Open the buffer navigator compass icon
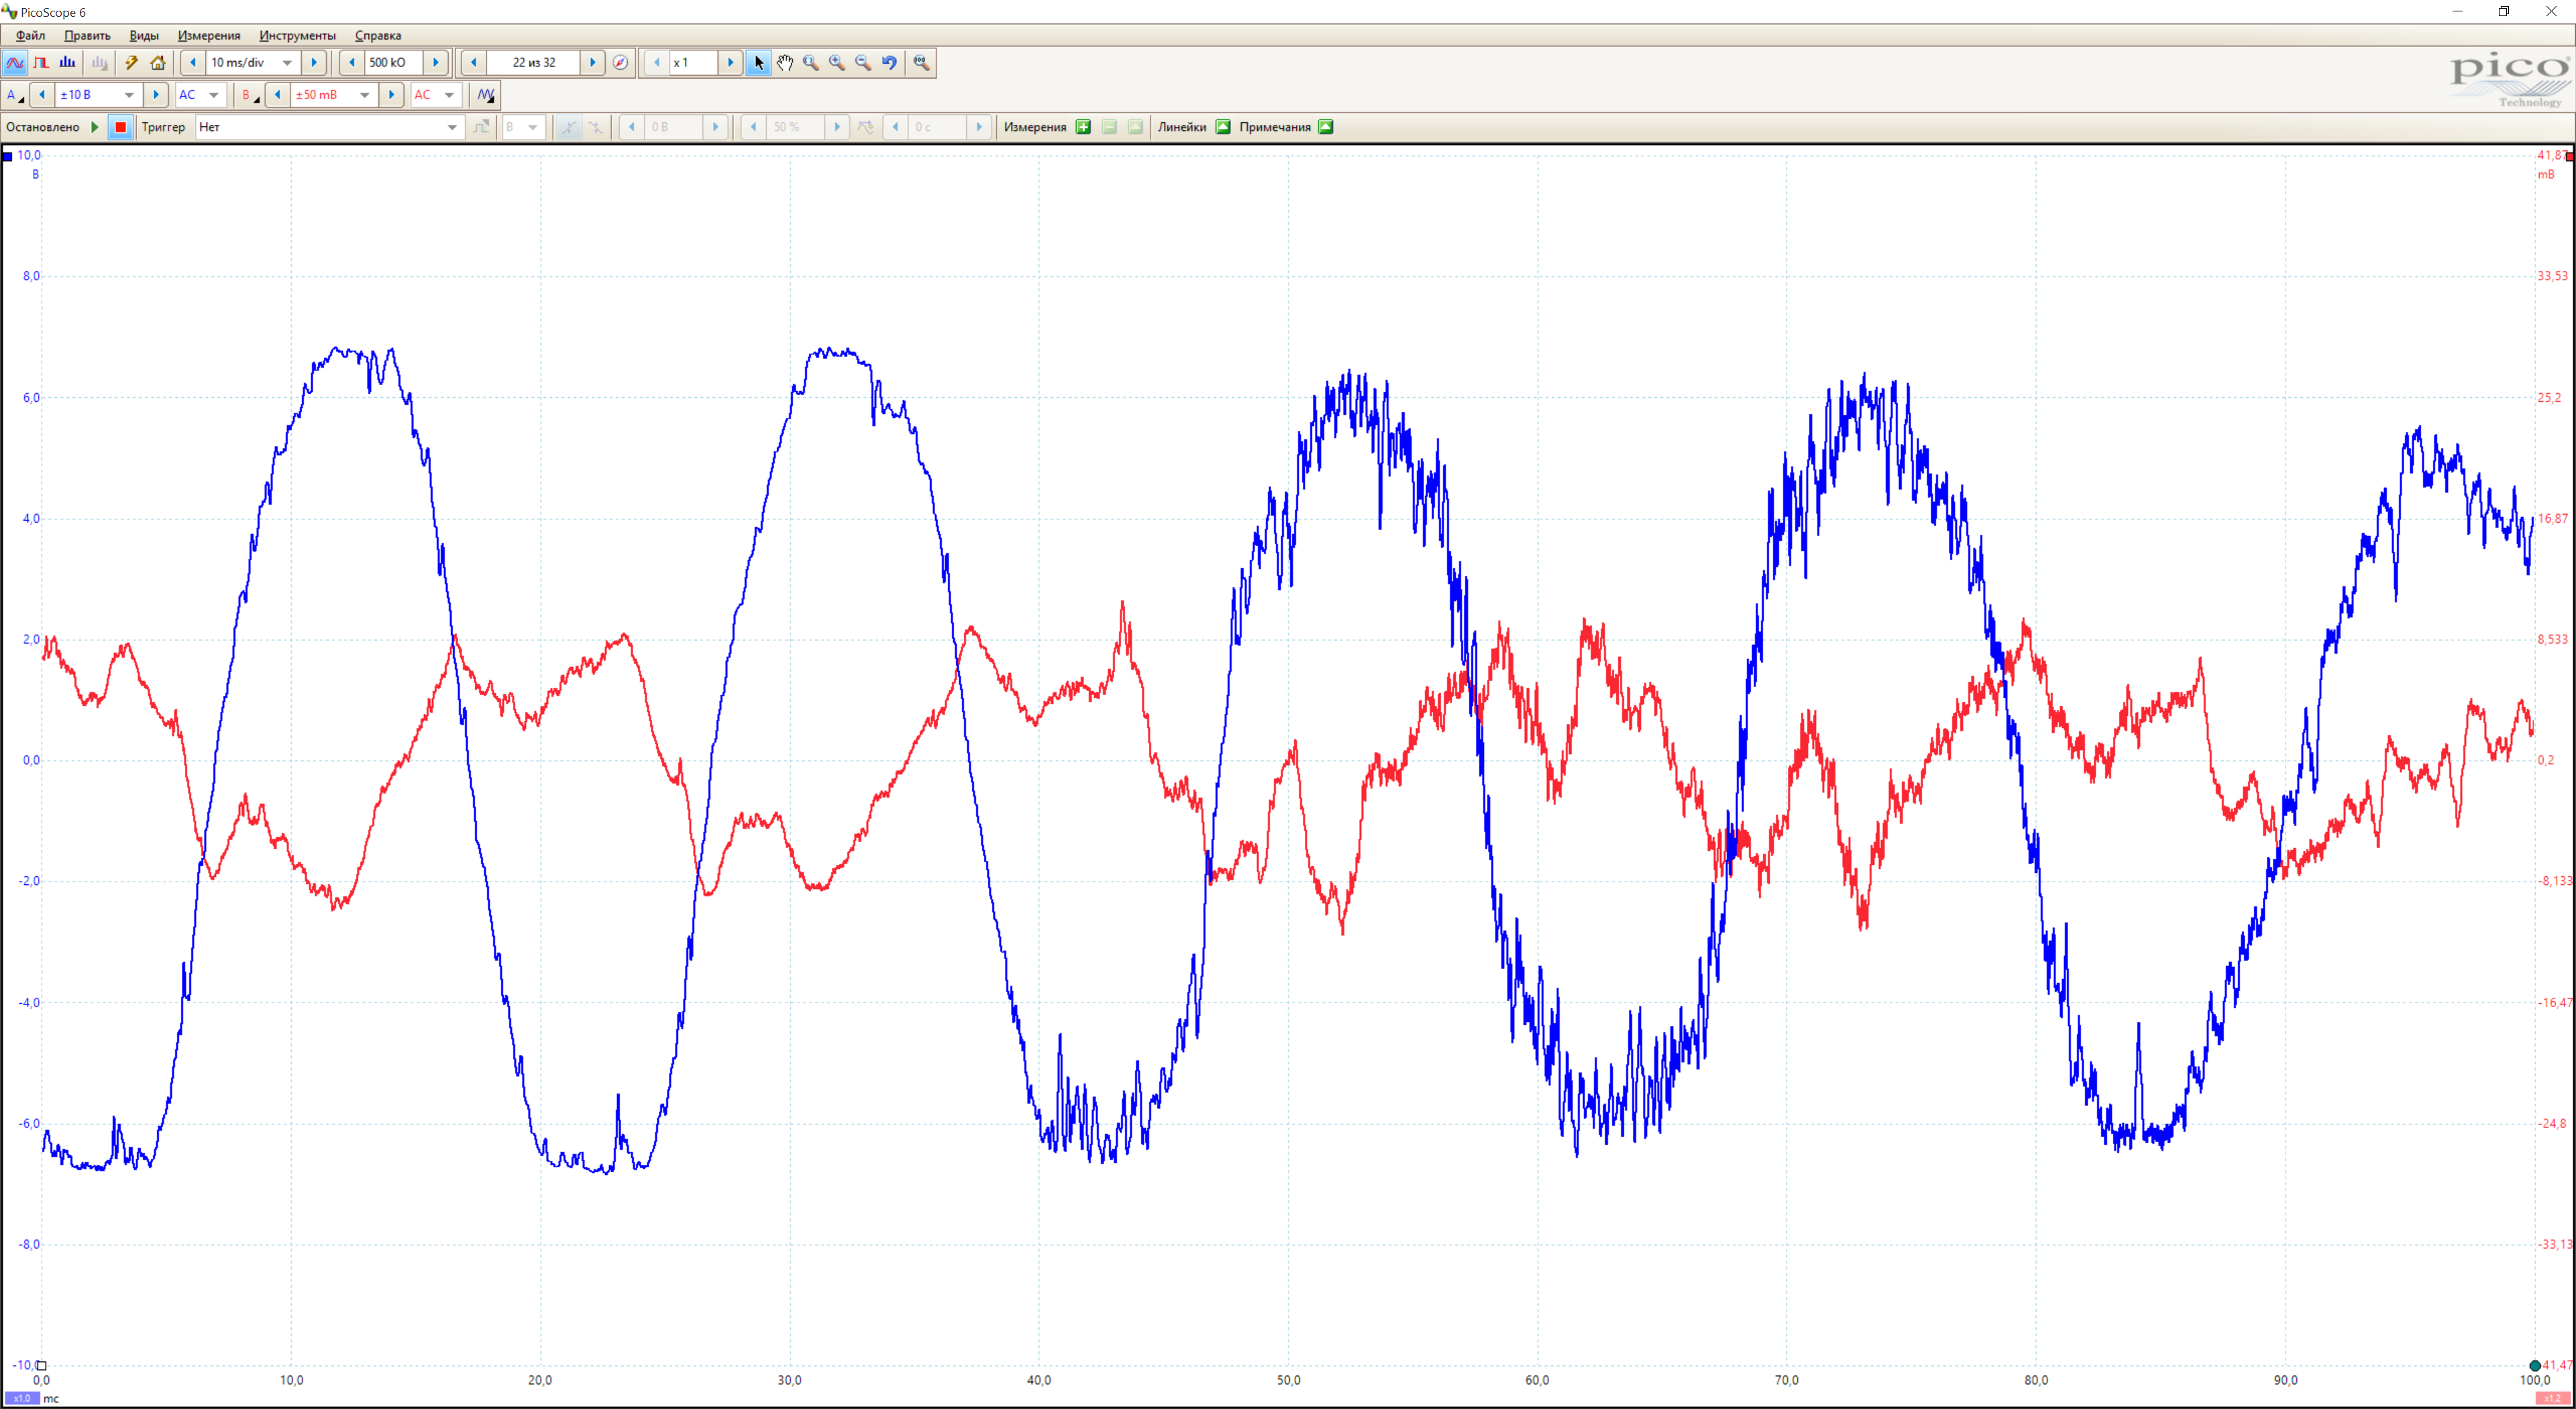 (x=621, y=62)
